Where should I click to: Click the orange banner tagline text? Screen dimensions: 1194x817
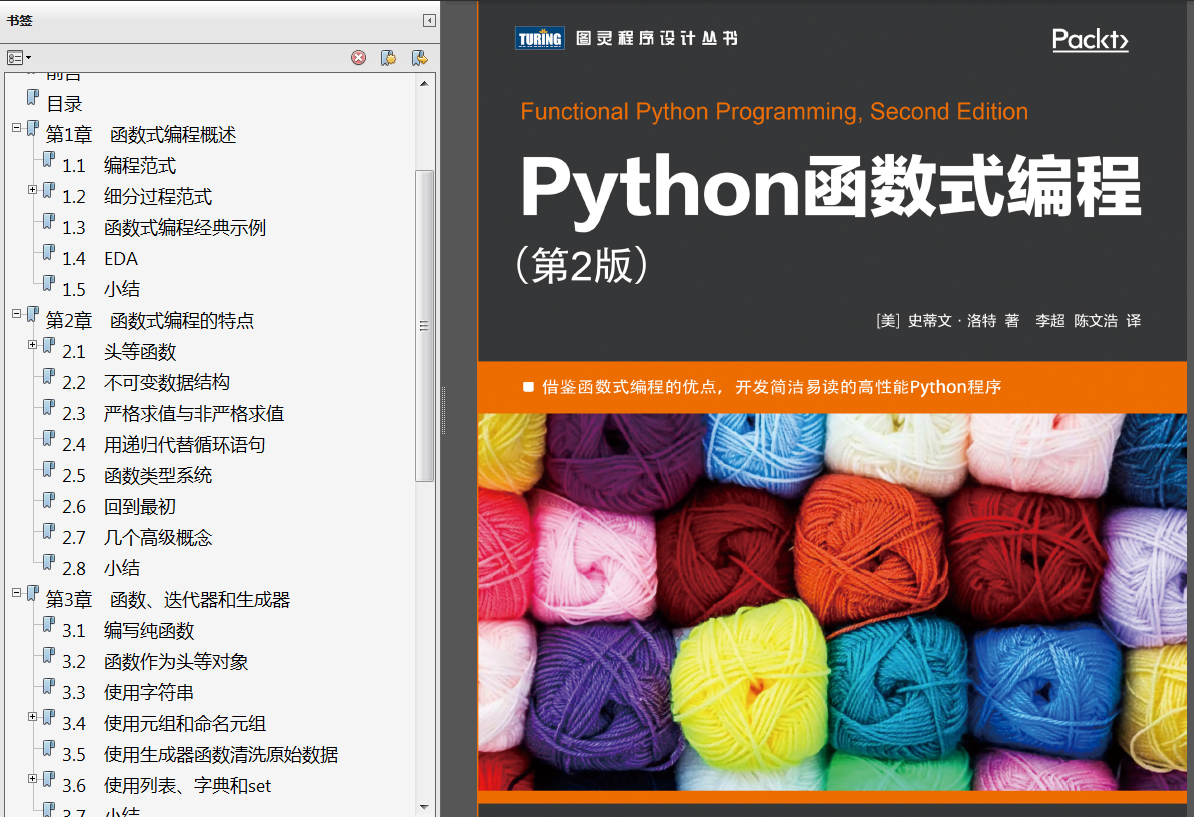[x=771, y=388]
